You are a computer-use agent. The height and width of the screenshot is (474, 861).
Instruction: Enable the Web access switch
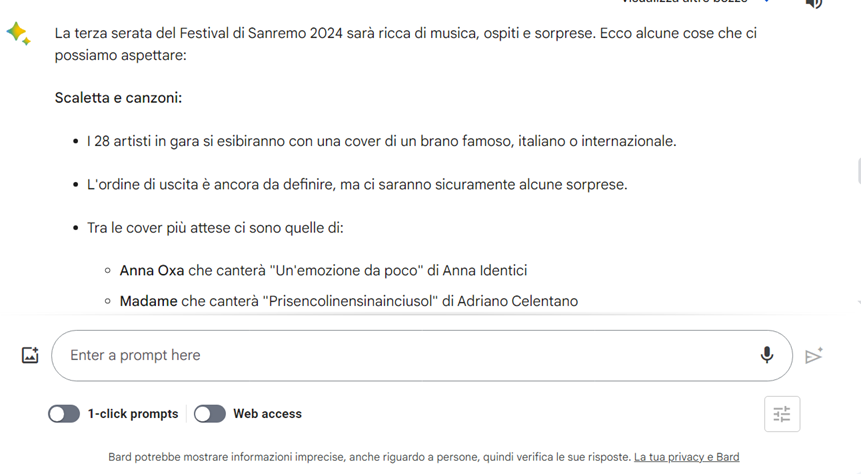(210, 414)
